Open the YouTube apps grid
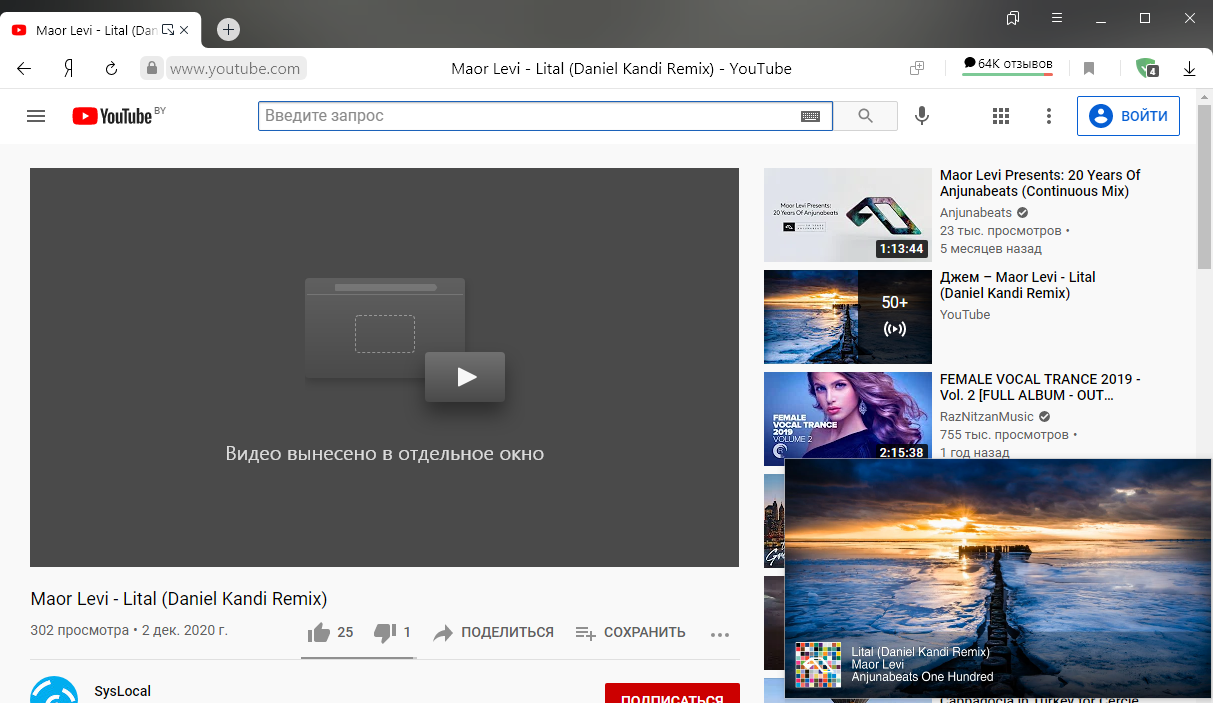1213x703 pixels. coord(1001,116)
